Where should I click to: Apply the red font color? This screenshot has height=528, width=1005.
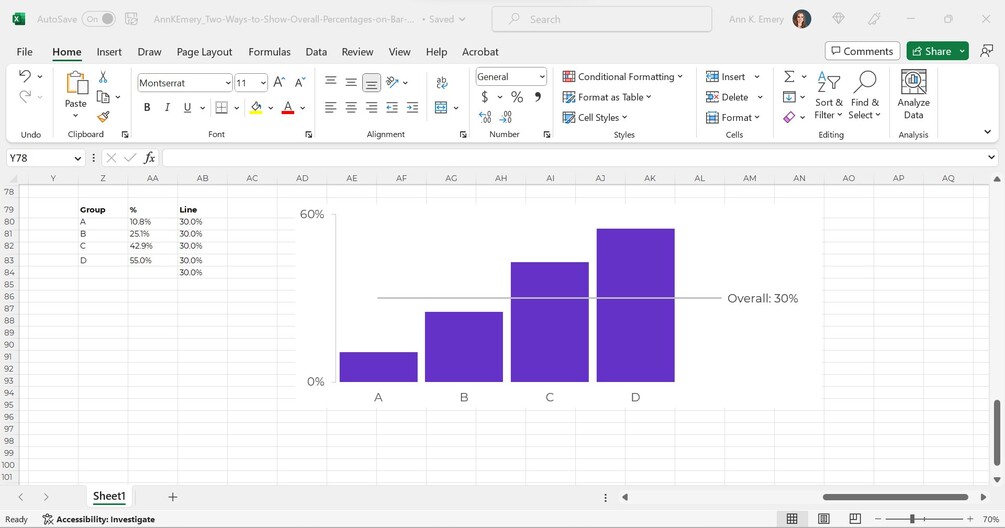[x=288, y=107]
